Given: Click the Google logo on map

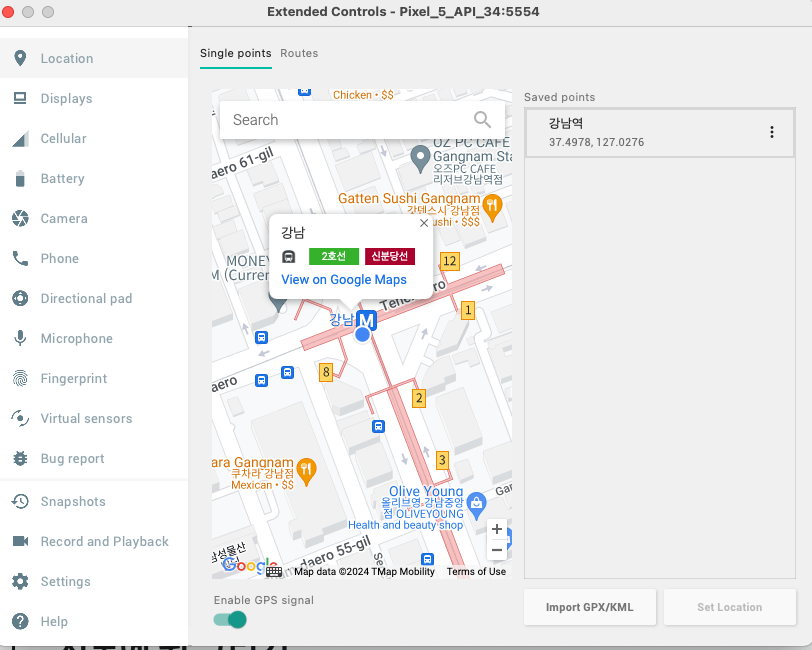Looking at the screenshot, I should 249,566.
